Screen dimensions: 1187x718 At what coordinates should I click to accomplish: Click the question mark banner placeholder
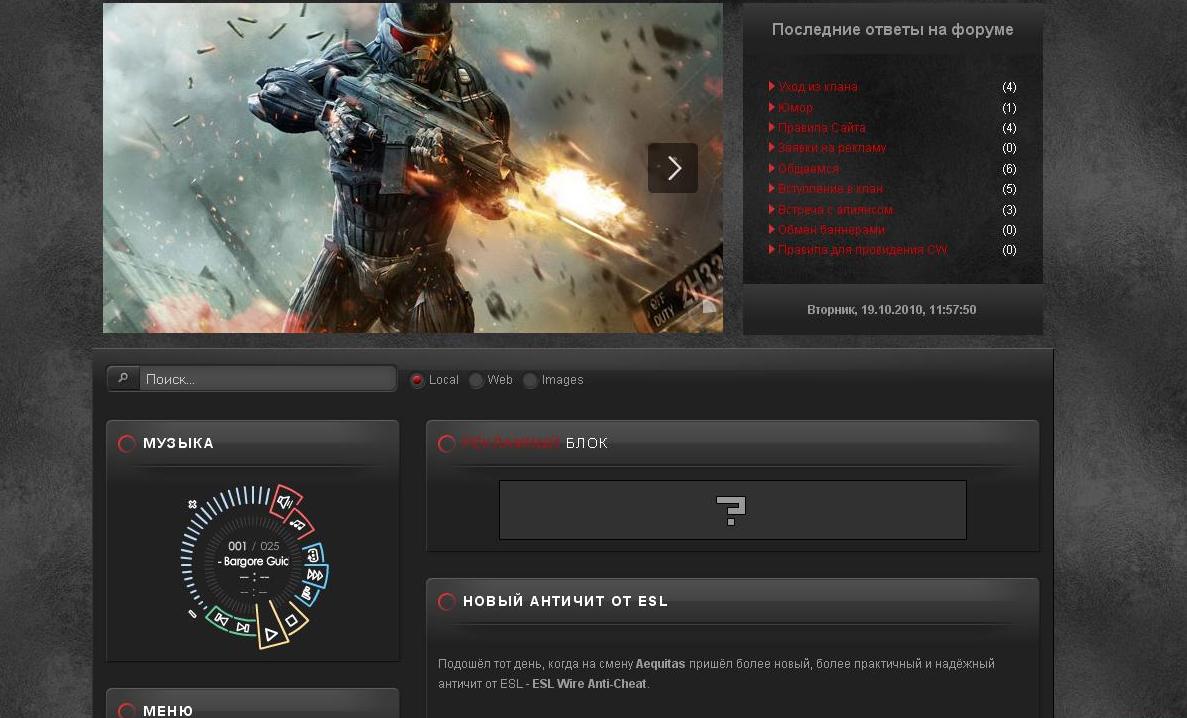coord(732,510)
